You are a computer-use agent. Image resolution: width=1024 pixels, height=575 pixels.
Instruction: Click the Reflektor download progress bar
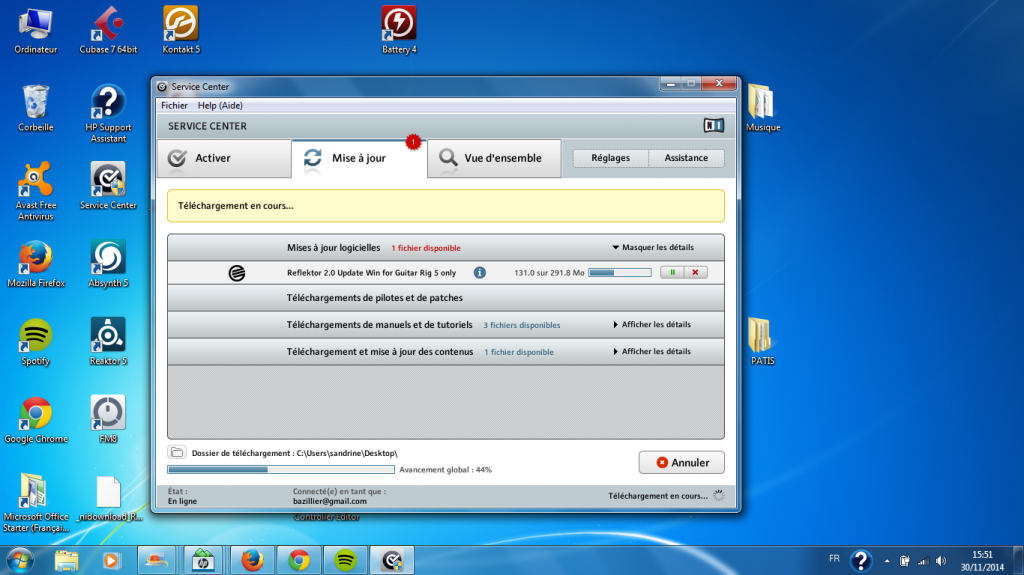620,272
